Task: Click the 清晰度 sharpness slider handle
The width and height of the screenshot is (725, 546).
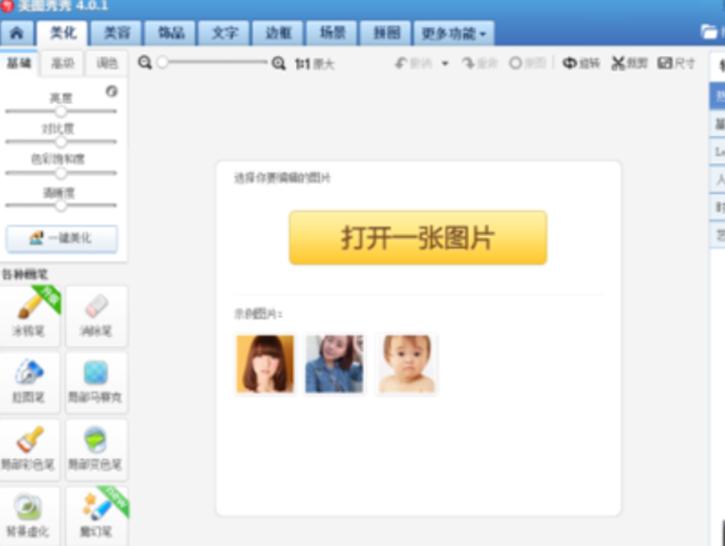Action: pos(61,206)
